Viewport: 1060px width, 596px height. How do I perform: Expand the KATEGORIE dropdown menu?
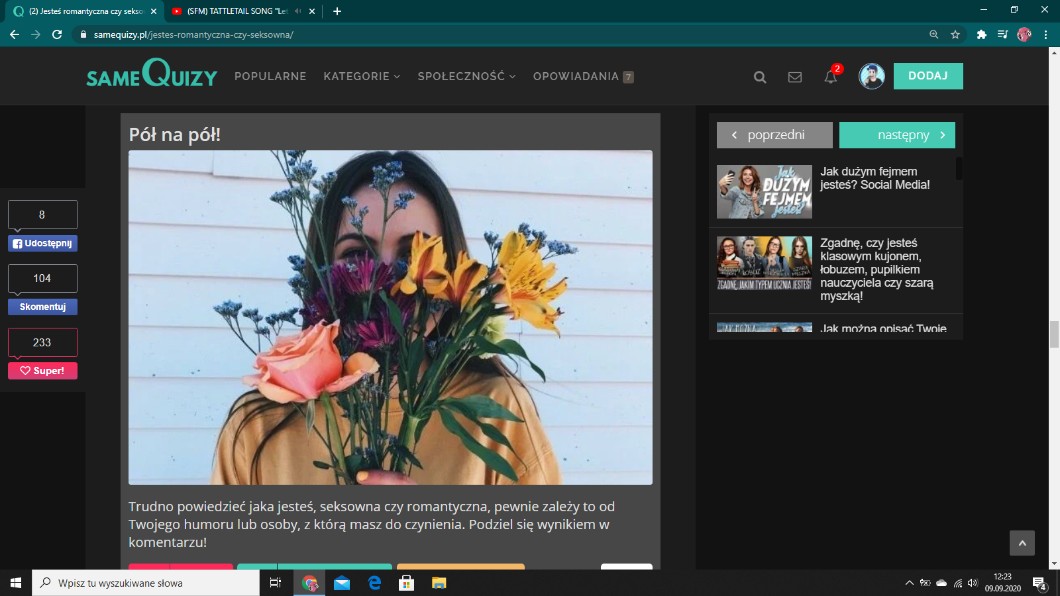point(361,77)
